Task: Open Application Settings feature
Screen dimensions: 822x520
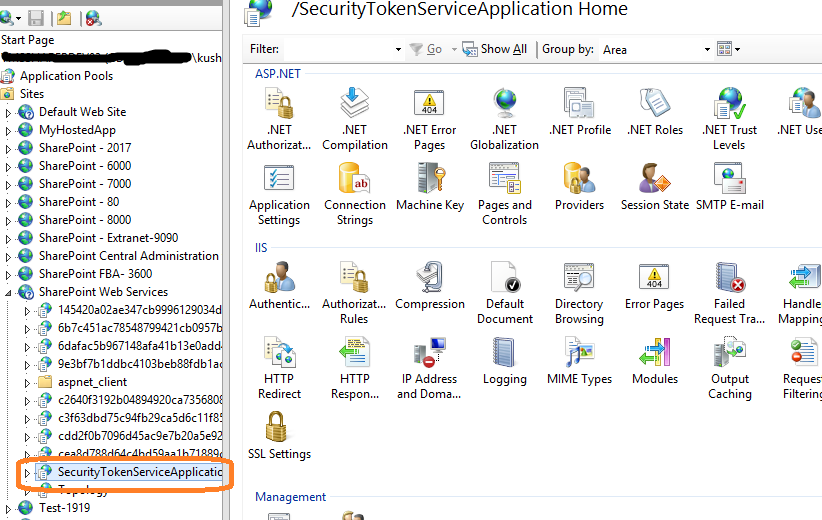Action: pyautogui.click(x=279, y=194)
